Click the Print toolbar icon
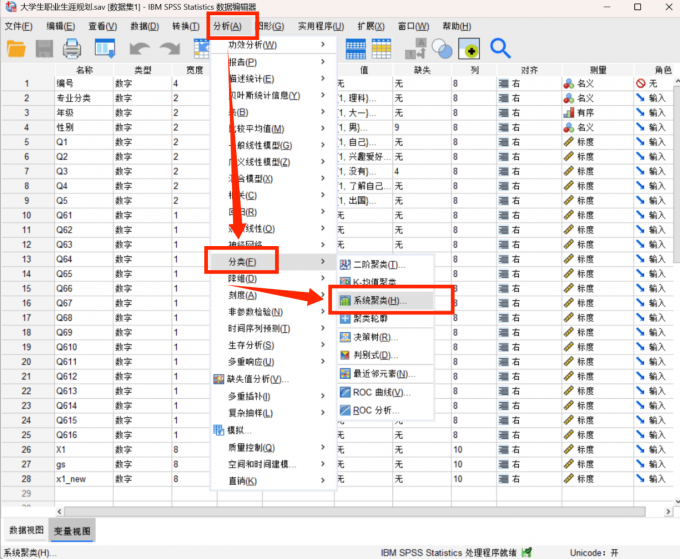680x559 pixels. [x=72, y=49]
